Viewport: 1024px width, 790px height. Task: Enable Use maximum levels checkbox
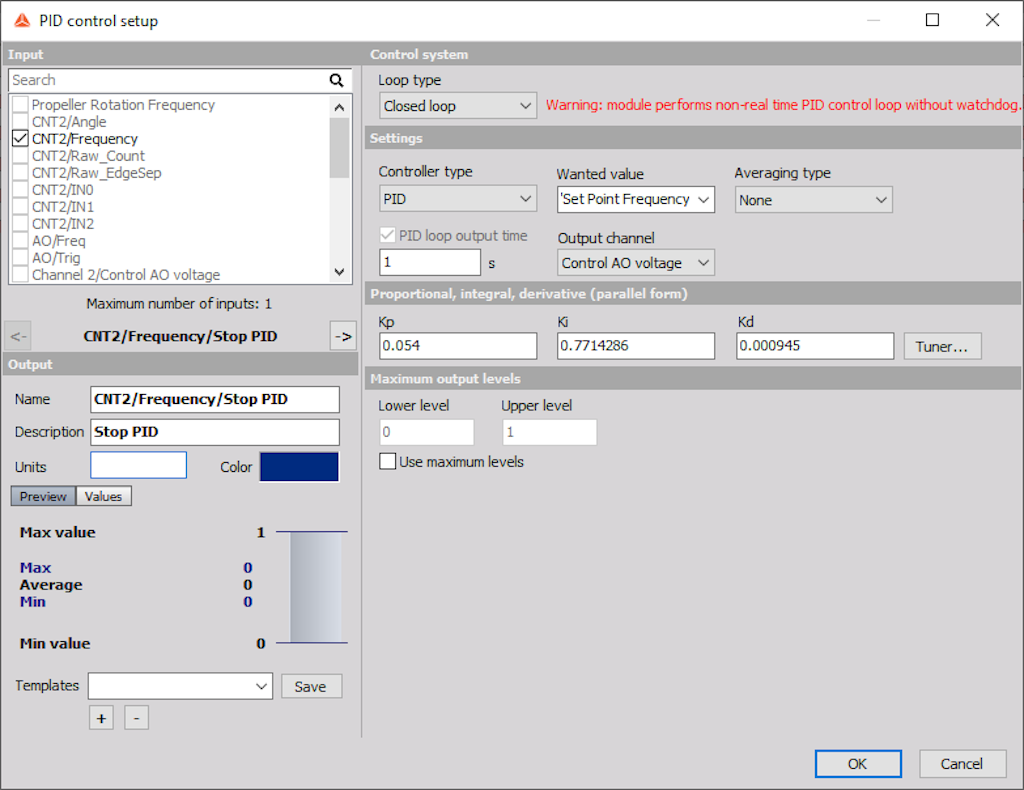point(387,462)
